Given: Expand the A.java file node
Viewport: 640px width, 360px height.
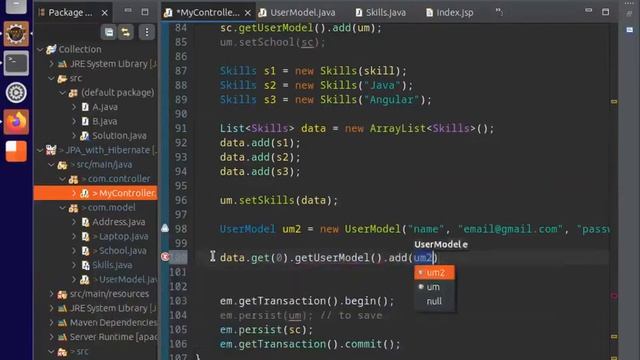Looking at the screenshot, I should [74, 107].
